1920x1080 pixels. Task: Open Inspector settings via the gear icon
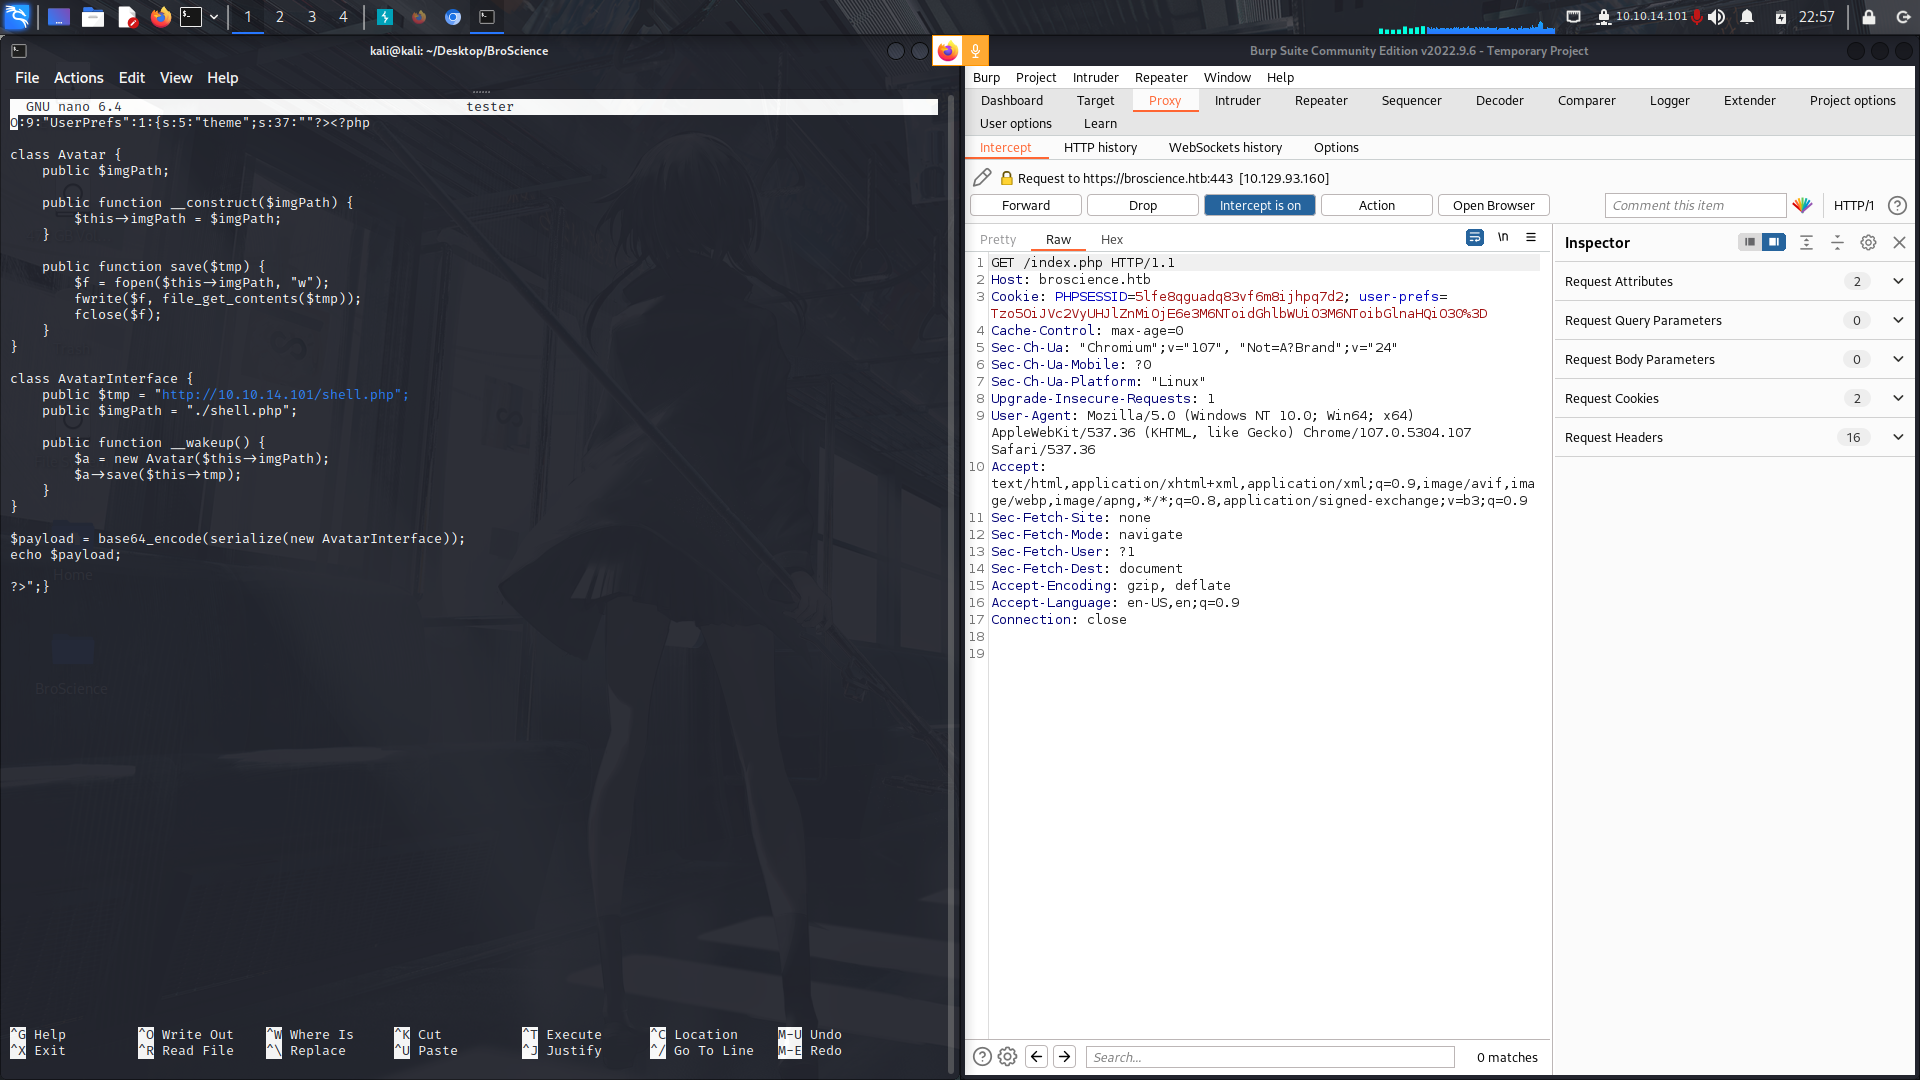[1868, 242]
